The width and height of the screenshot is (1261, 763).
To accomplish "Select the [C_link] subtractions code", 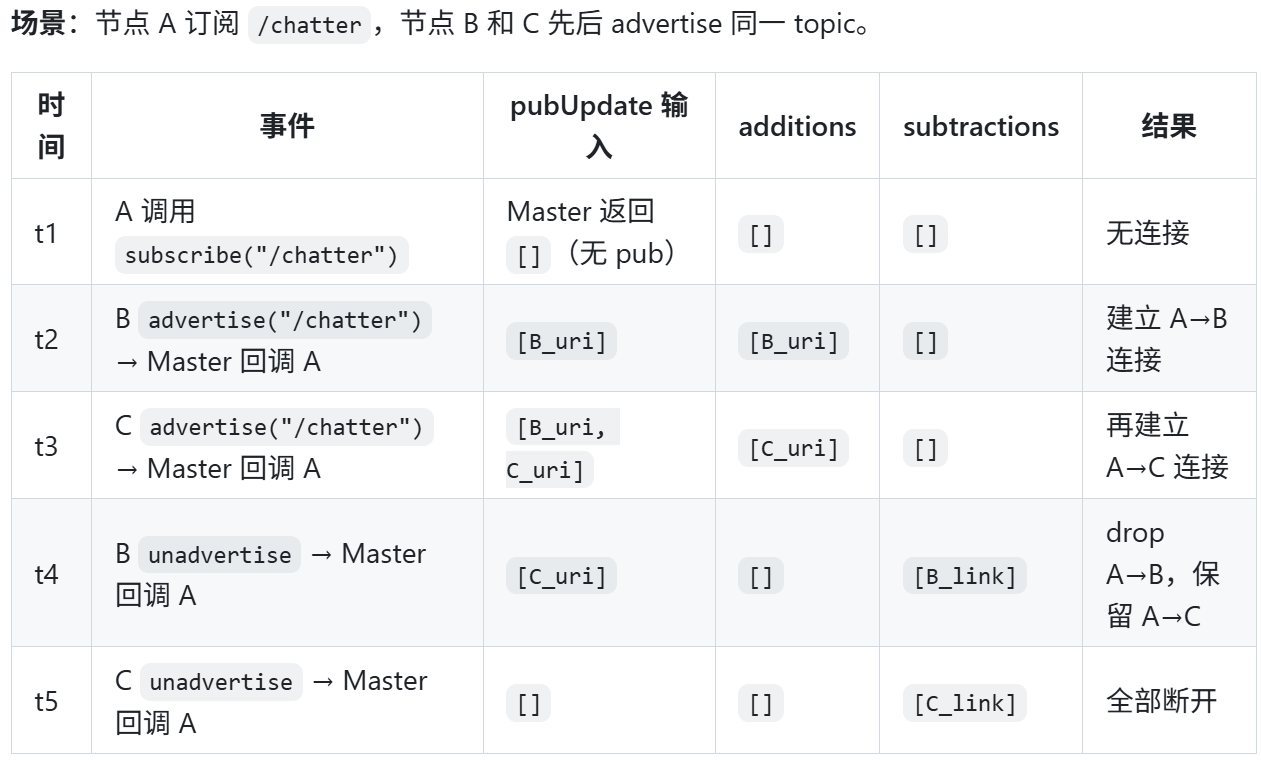I will pos(964,703).
